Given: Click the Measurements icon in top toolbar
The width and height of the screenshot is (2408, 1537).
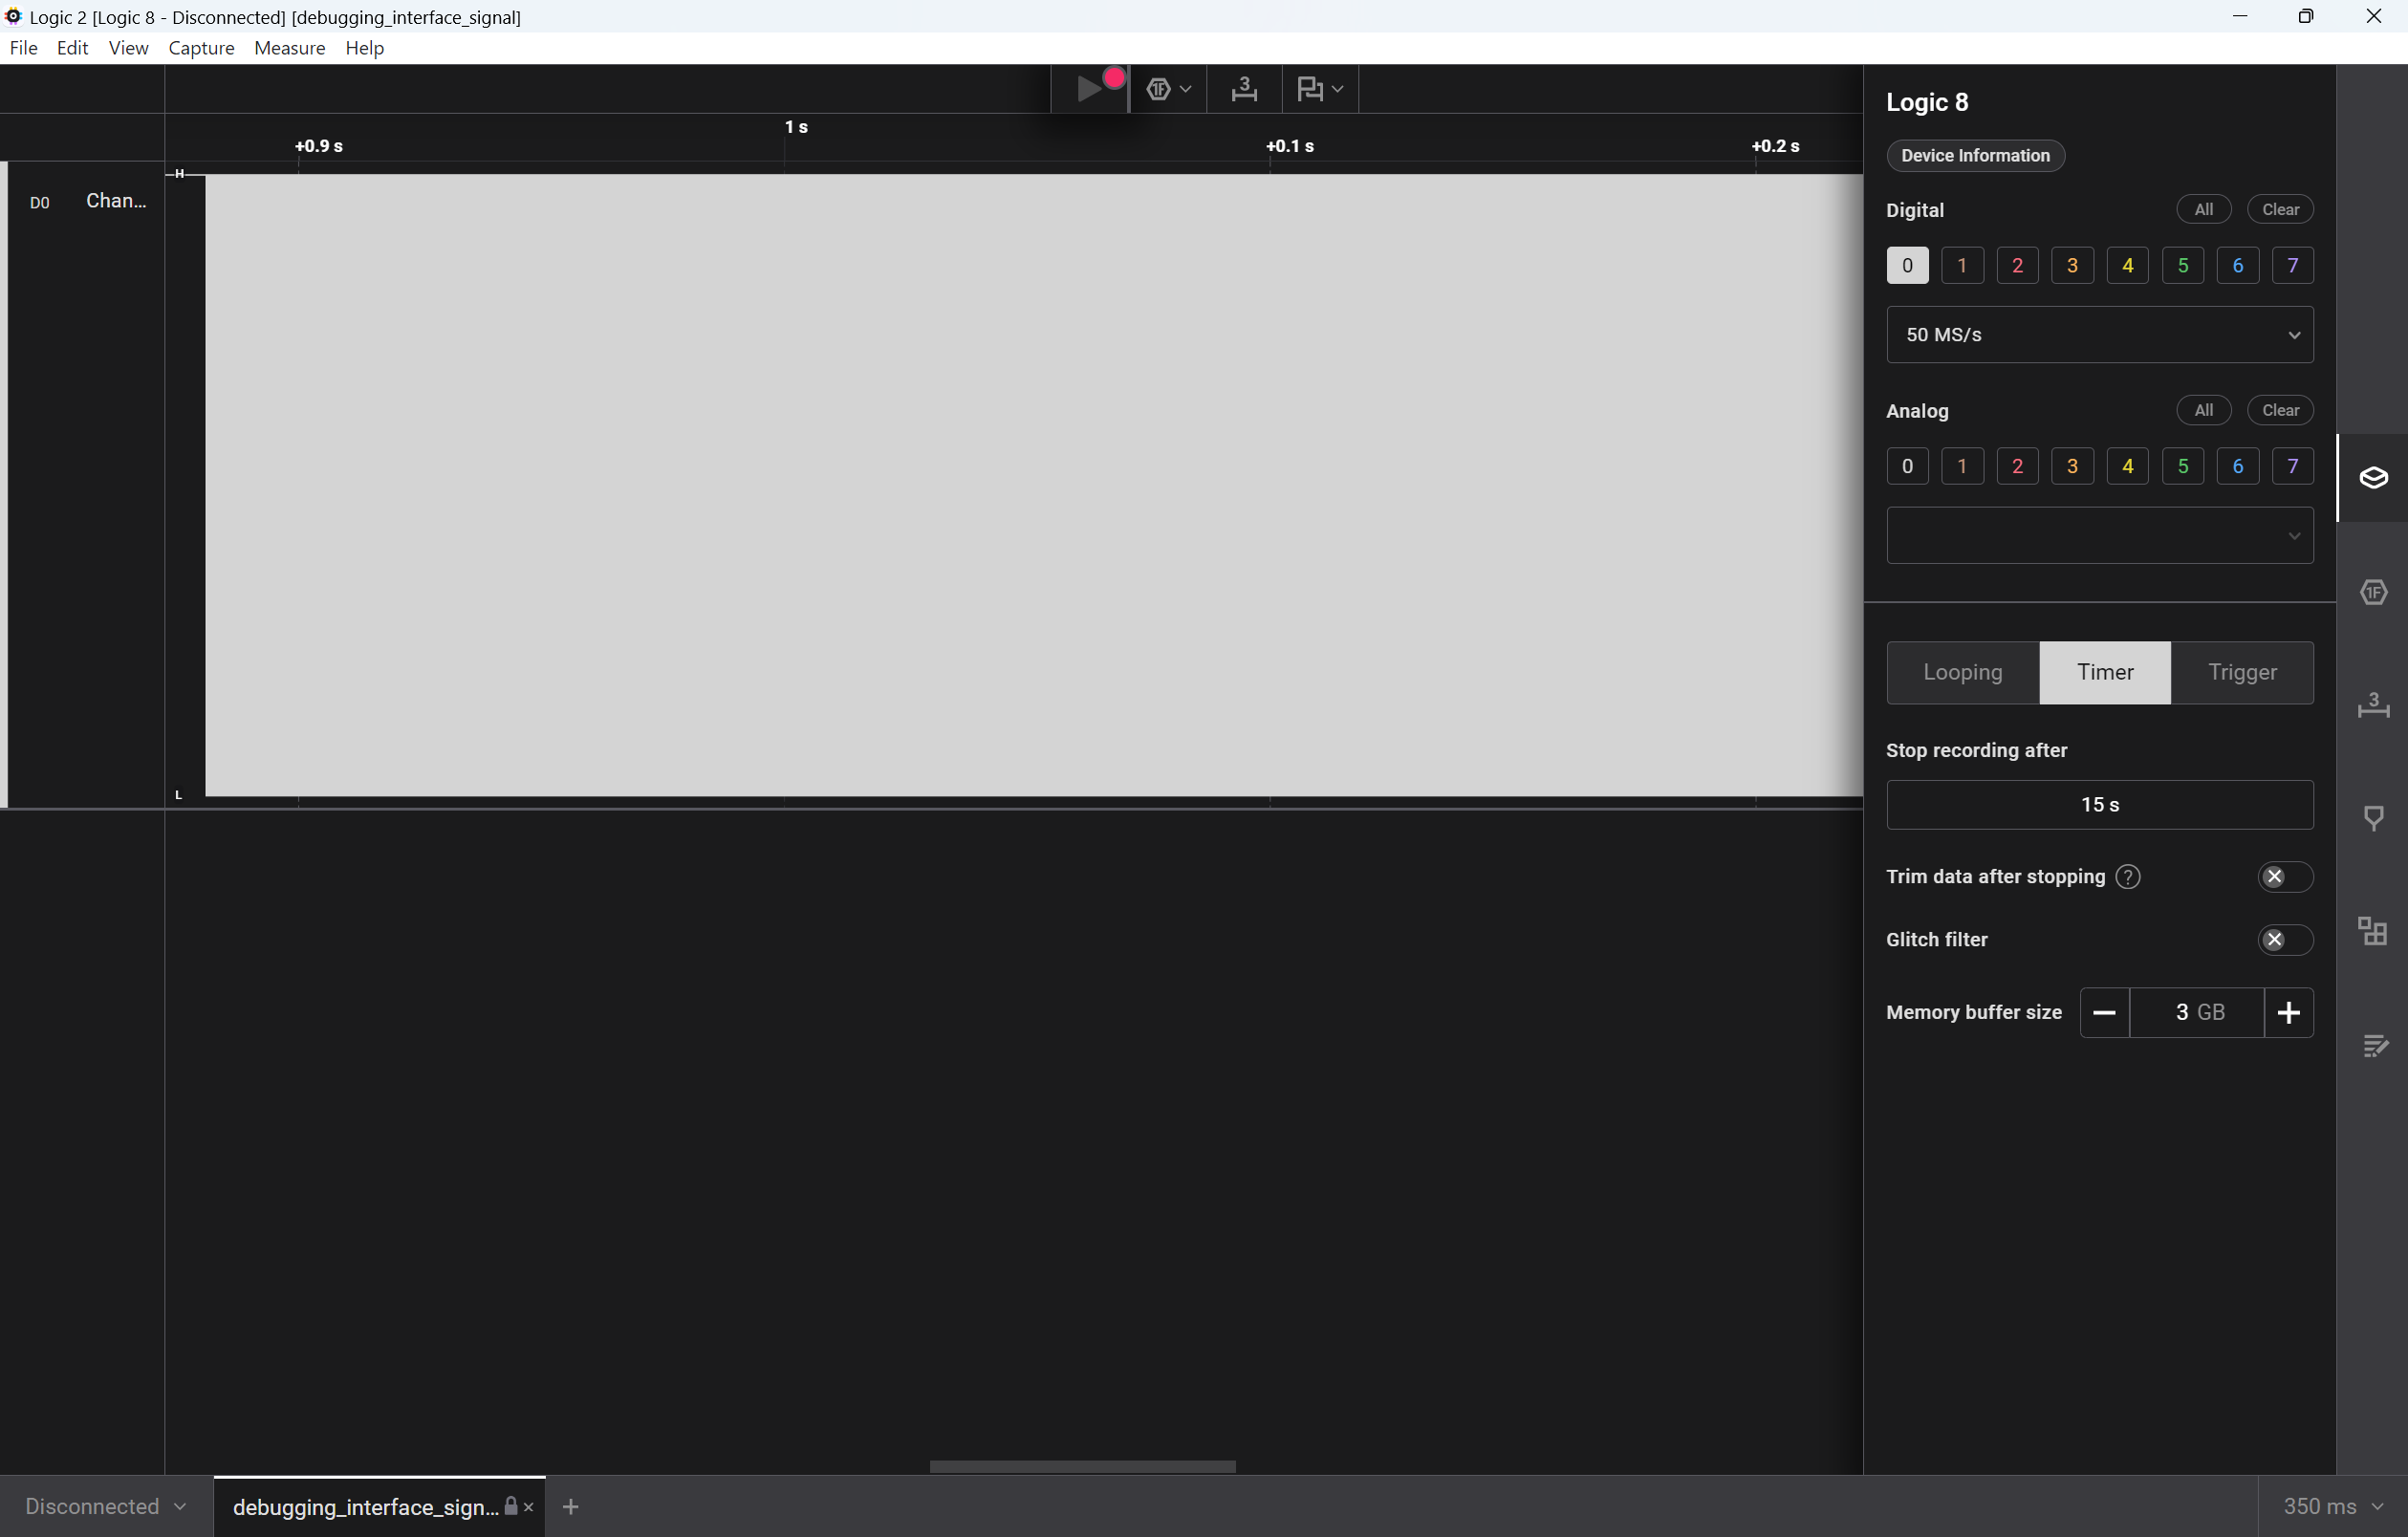Looking at the screenshot, I should click(x=1244, y=89).
